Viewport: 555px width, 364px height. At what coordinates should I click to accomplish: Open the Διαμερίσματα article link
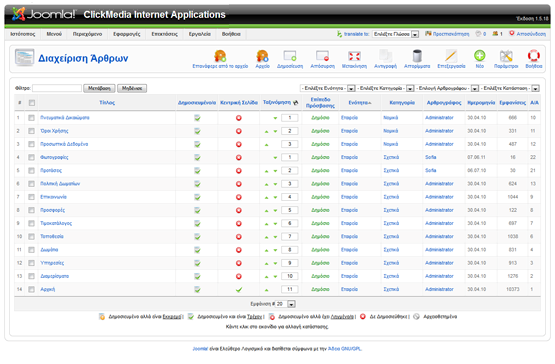(x=55, y=276)
